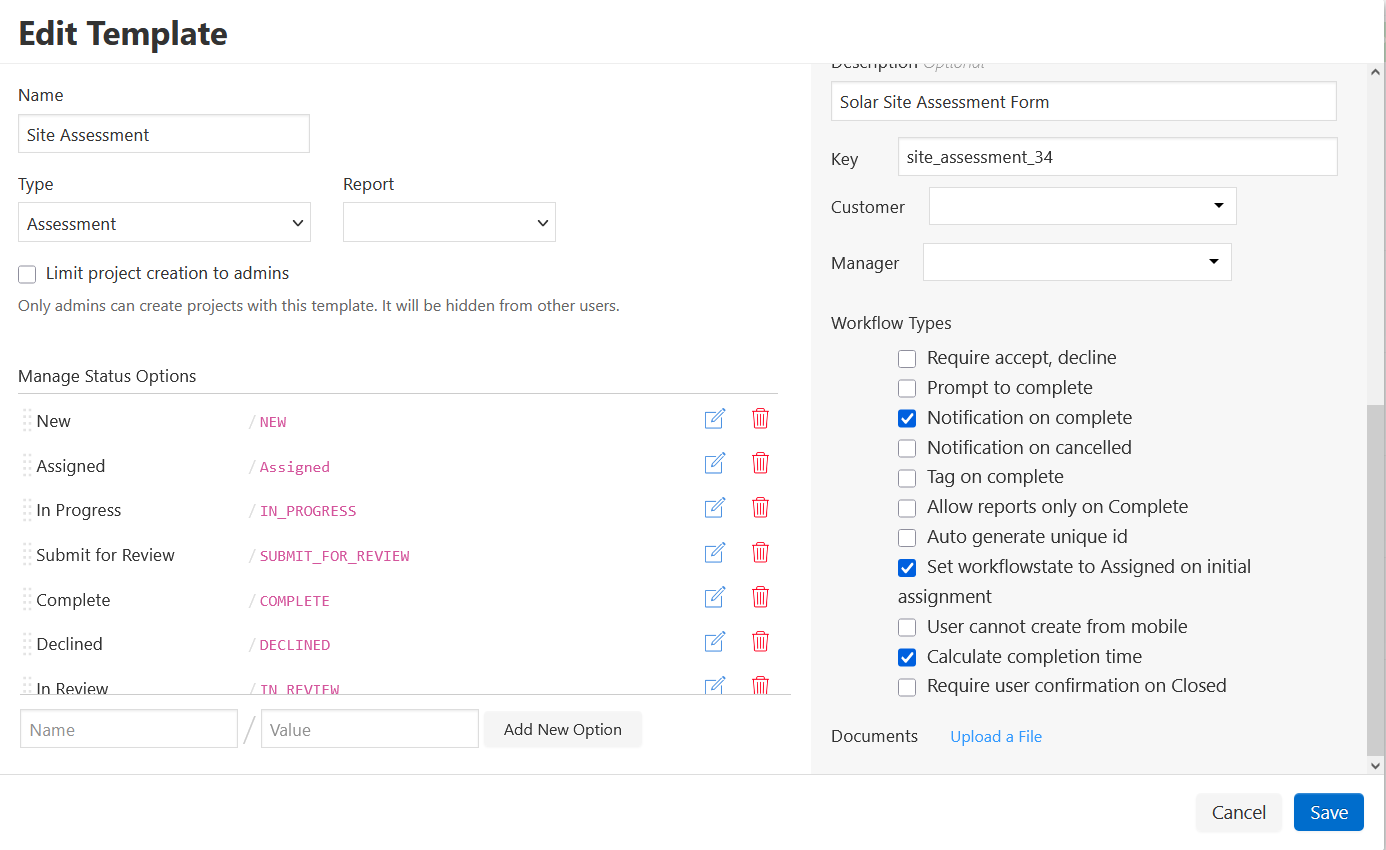Delete the Assigned status option
This screenshot has height=850, width=1386.
click(x=760, y=463)
